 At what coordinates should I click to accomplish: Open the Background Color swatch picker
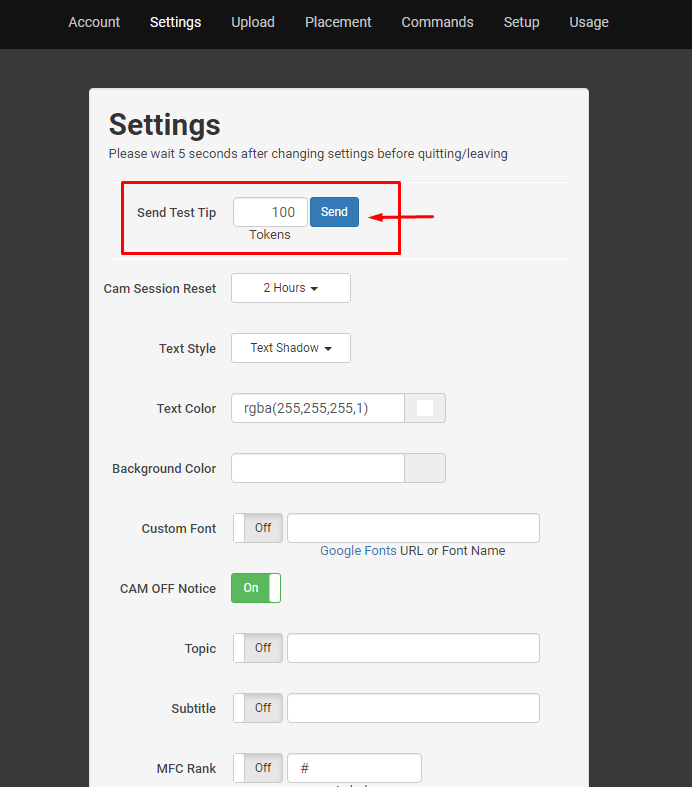click(x=425, y=468)
